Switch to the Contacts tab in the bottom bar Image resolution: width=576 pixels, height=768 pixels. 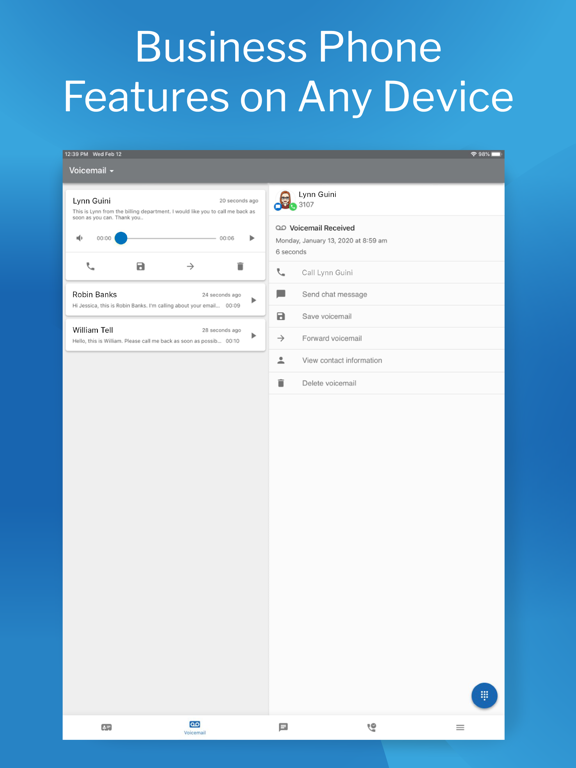(x=106, y=727)
